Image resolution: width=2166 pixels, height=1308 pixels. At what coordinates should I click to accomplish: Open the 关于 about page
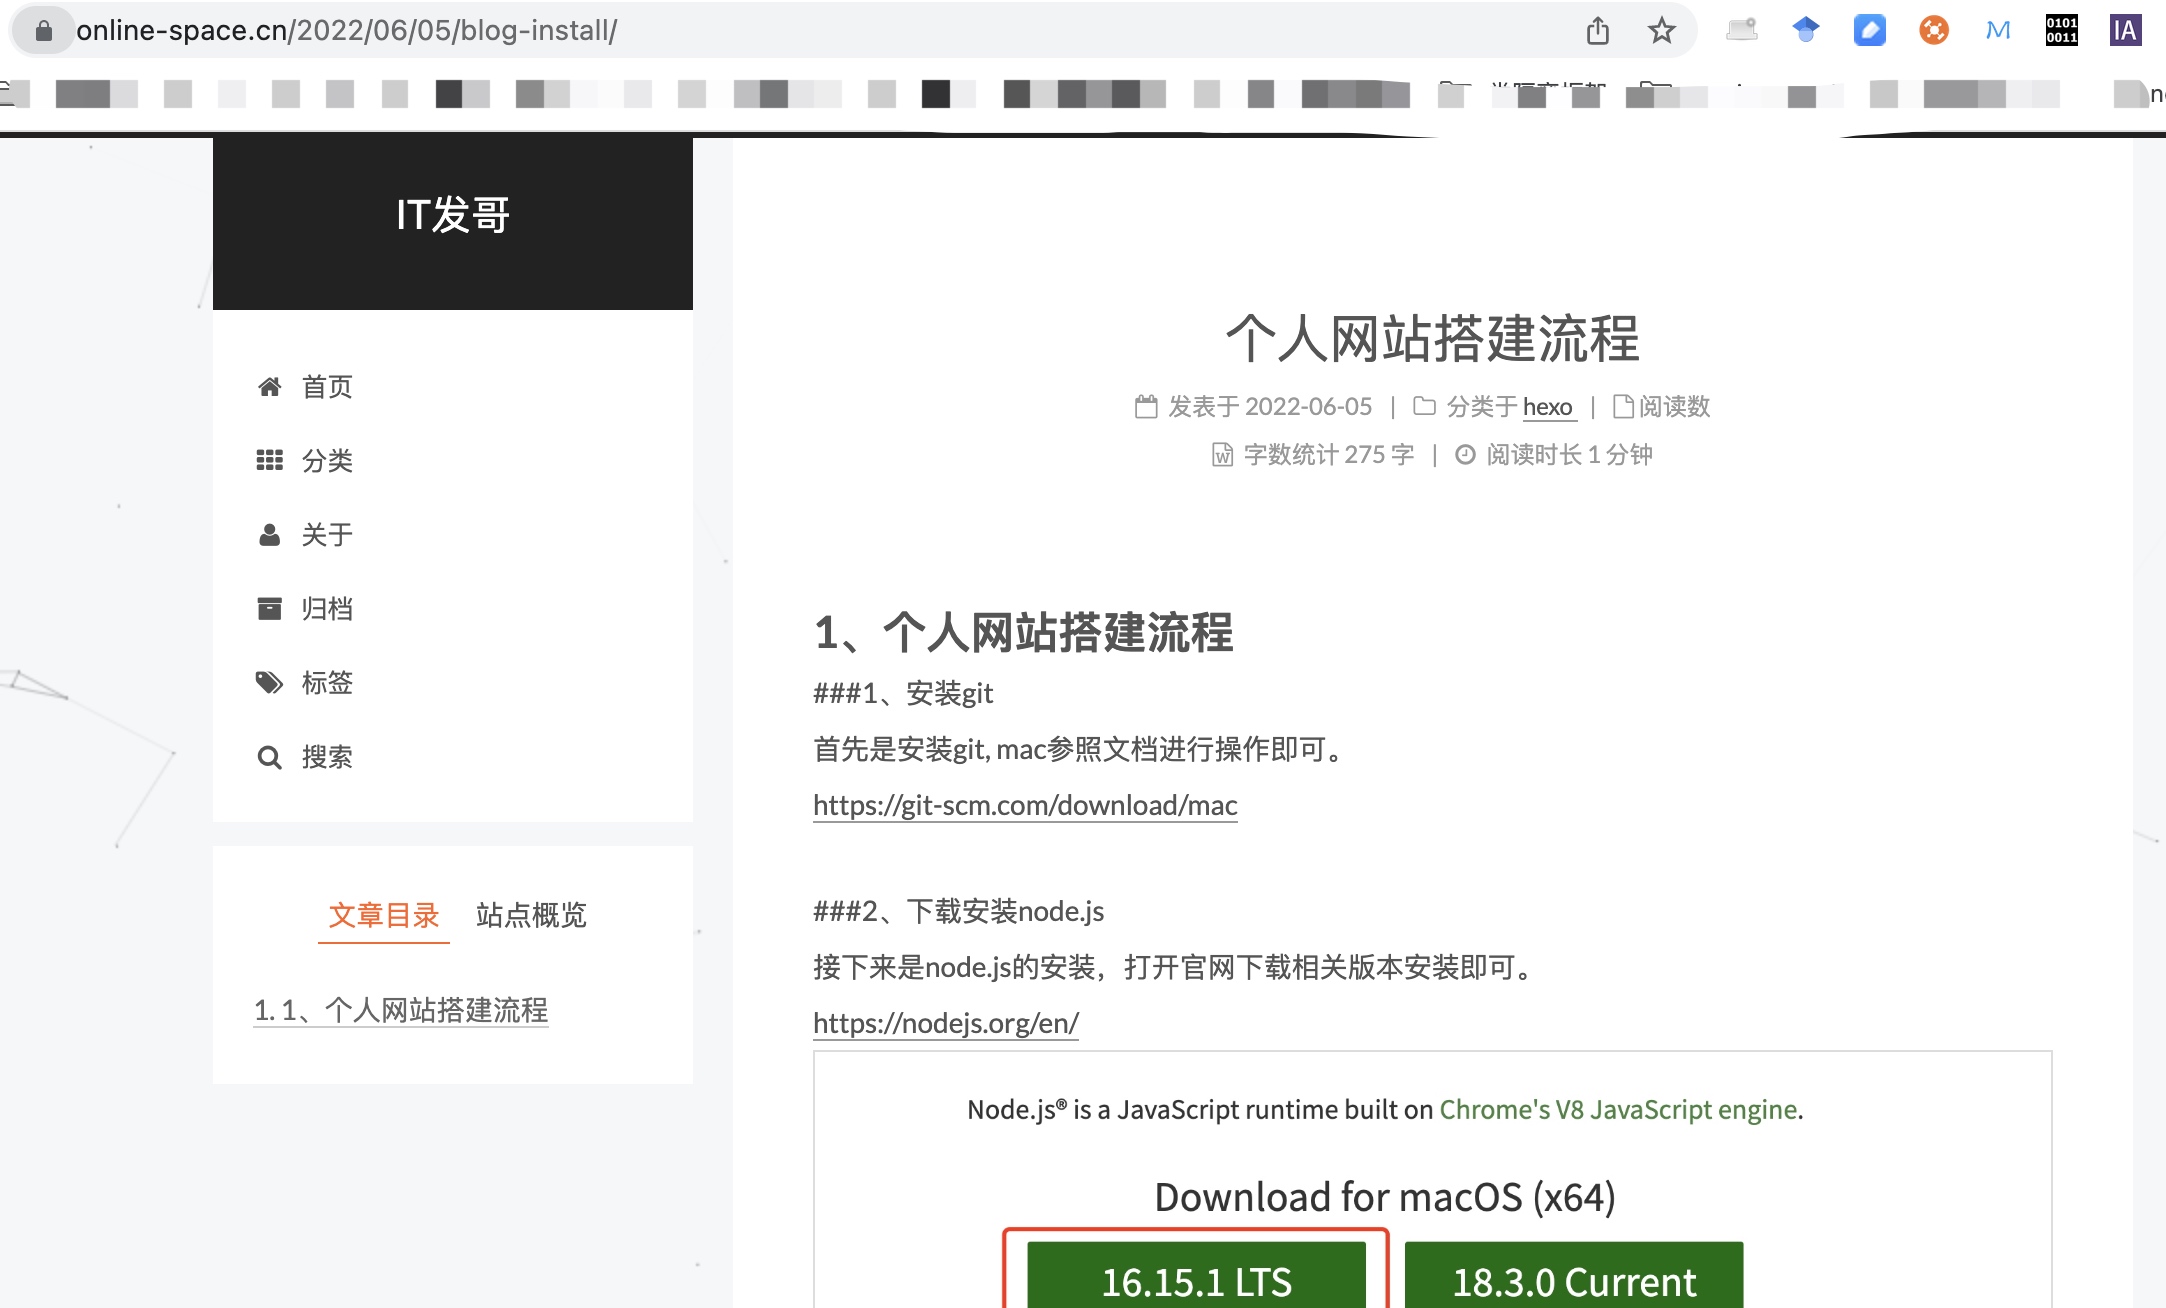(x=326, y=535)
